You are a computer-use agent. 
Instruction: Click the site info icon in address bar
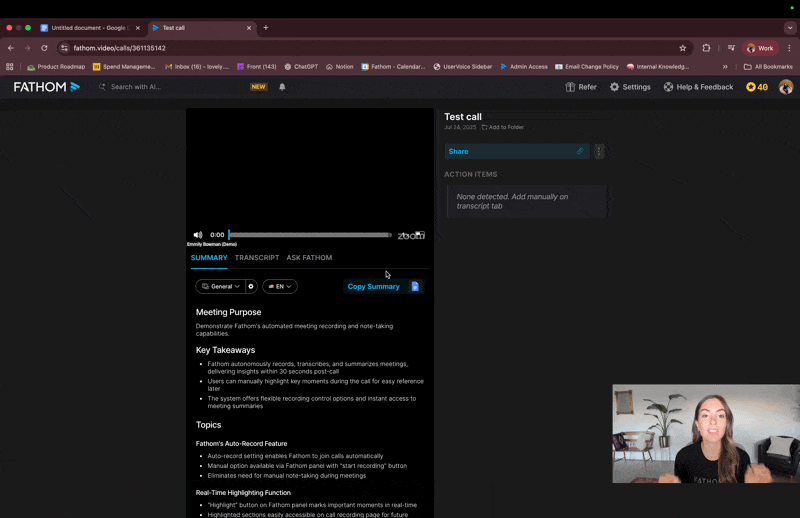coord(64,48)
